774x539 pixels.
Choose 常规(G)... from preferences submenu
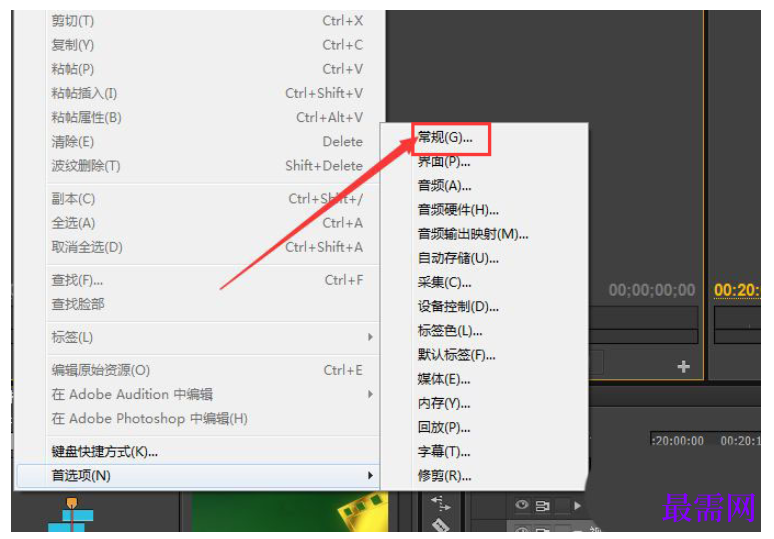[x=445, y=137]
